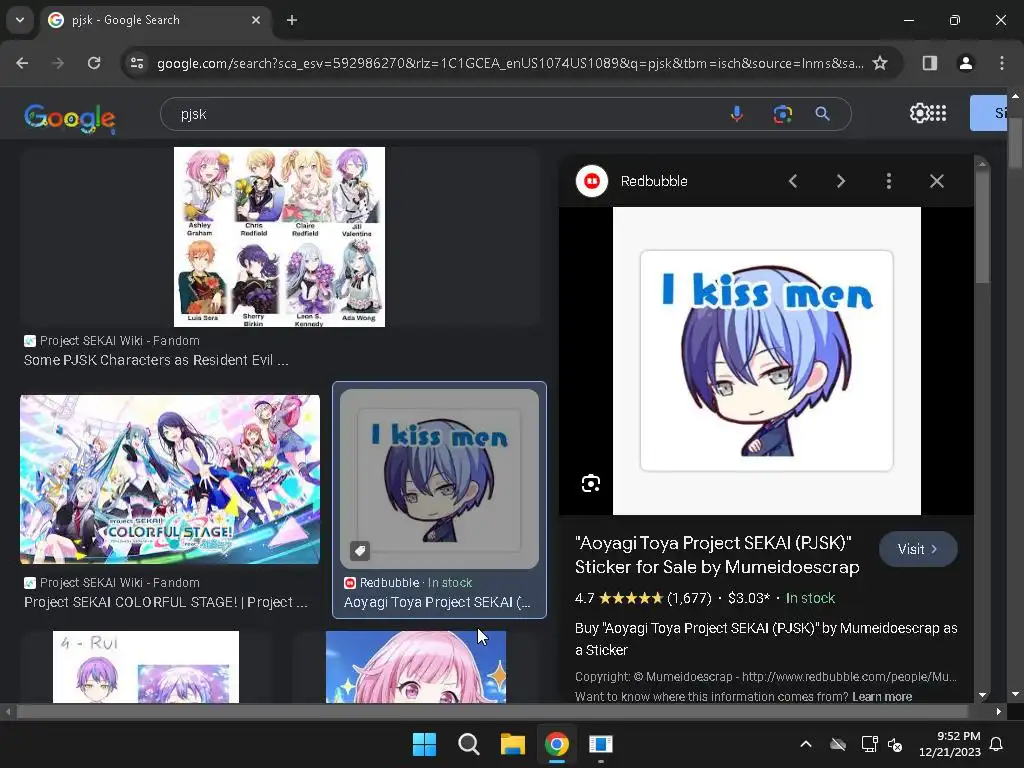The width and height of the screenshot is (1024, 768).
Task: Open Resident Evil PJSK characters image
Action: 280,236
